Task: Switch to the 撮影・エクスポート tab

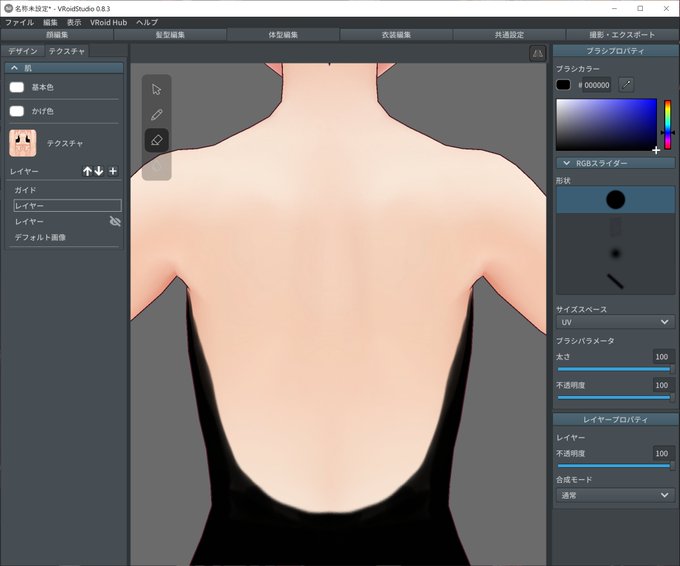Action: coord(622,35)
